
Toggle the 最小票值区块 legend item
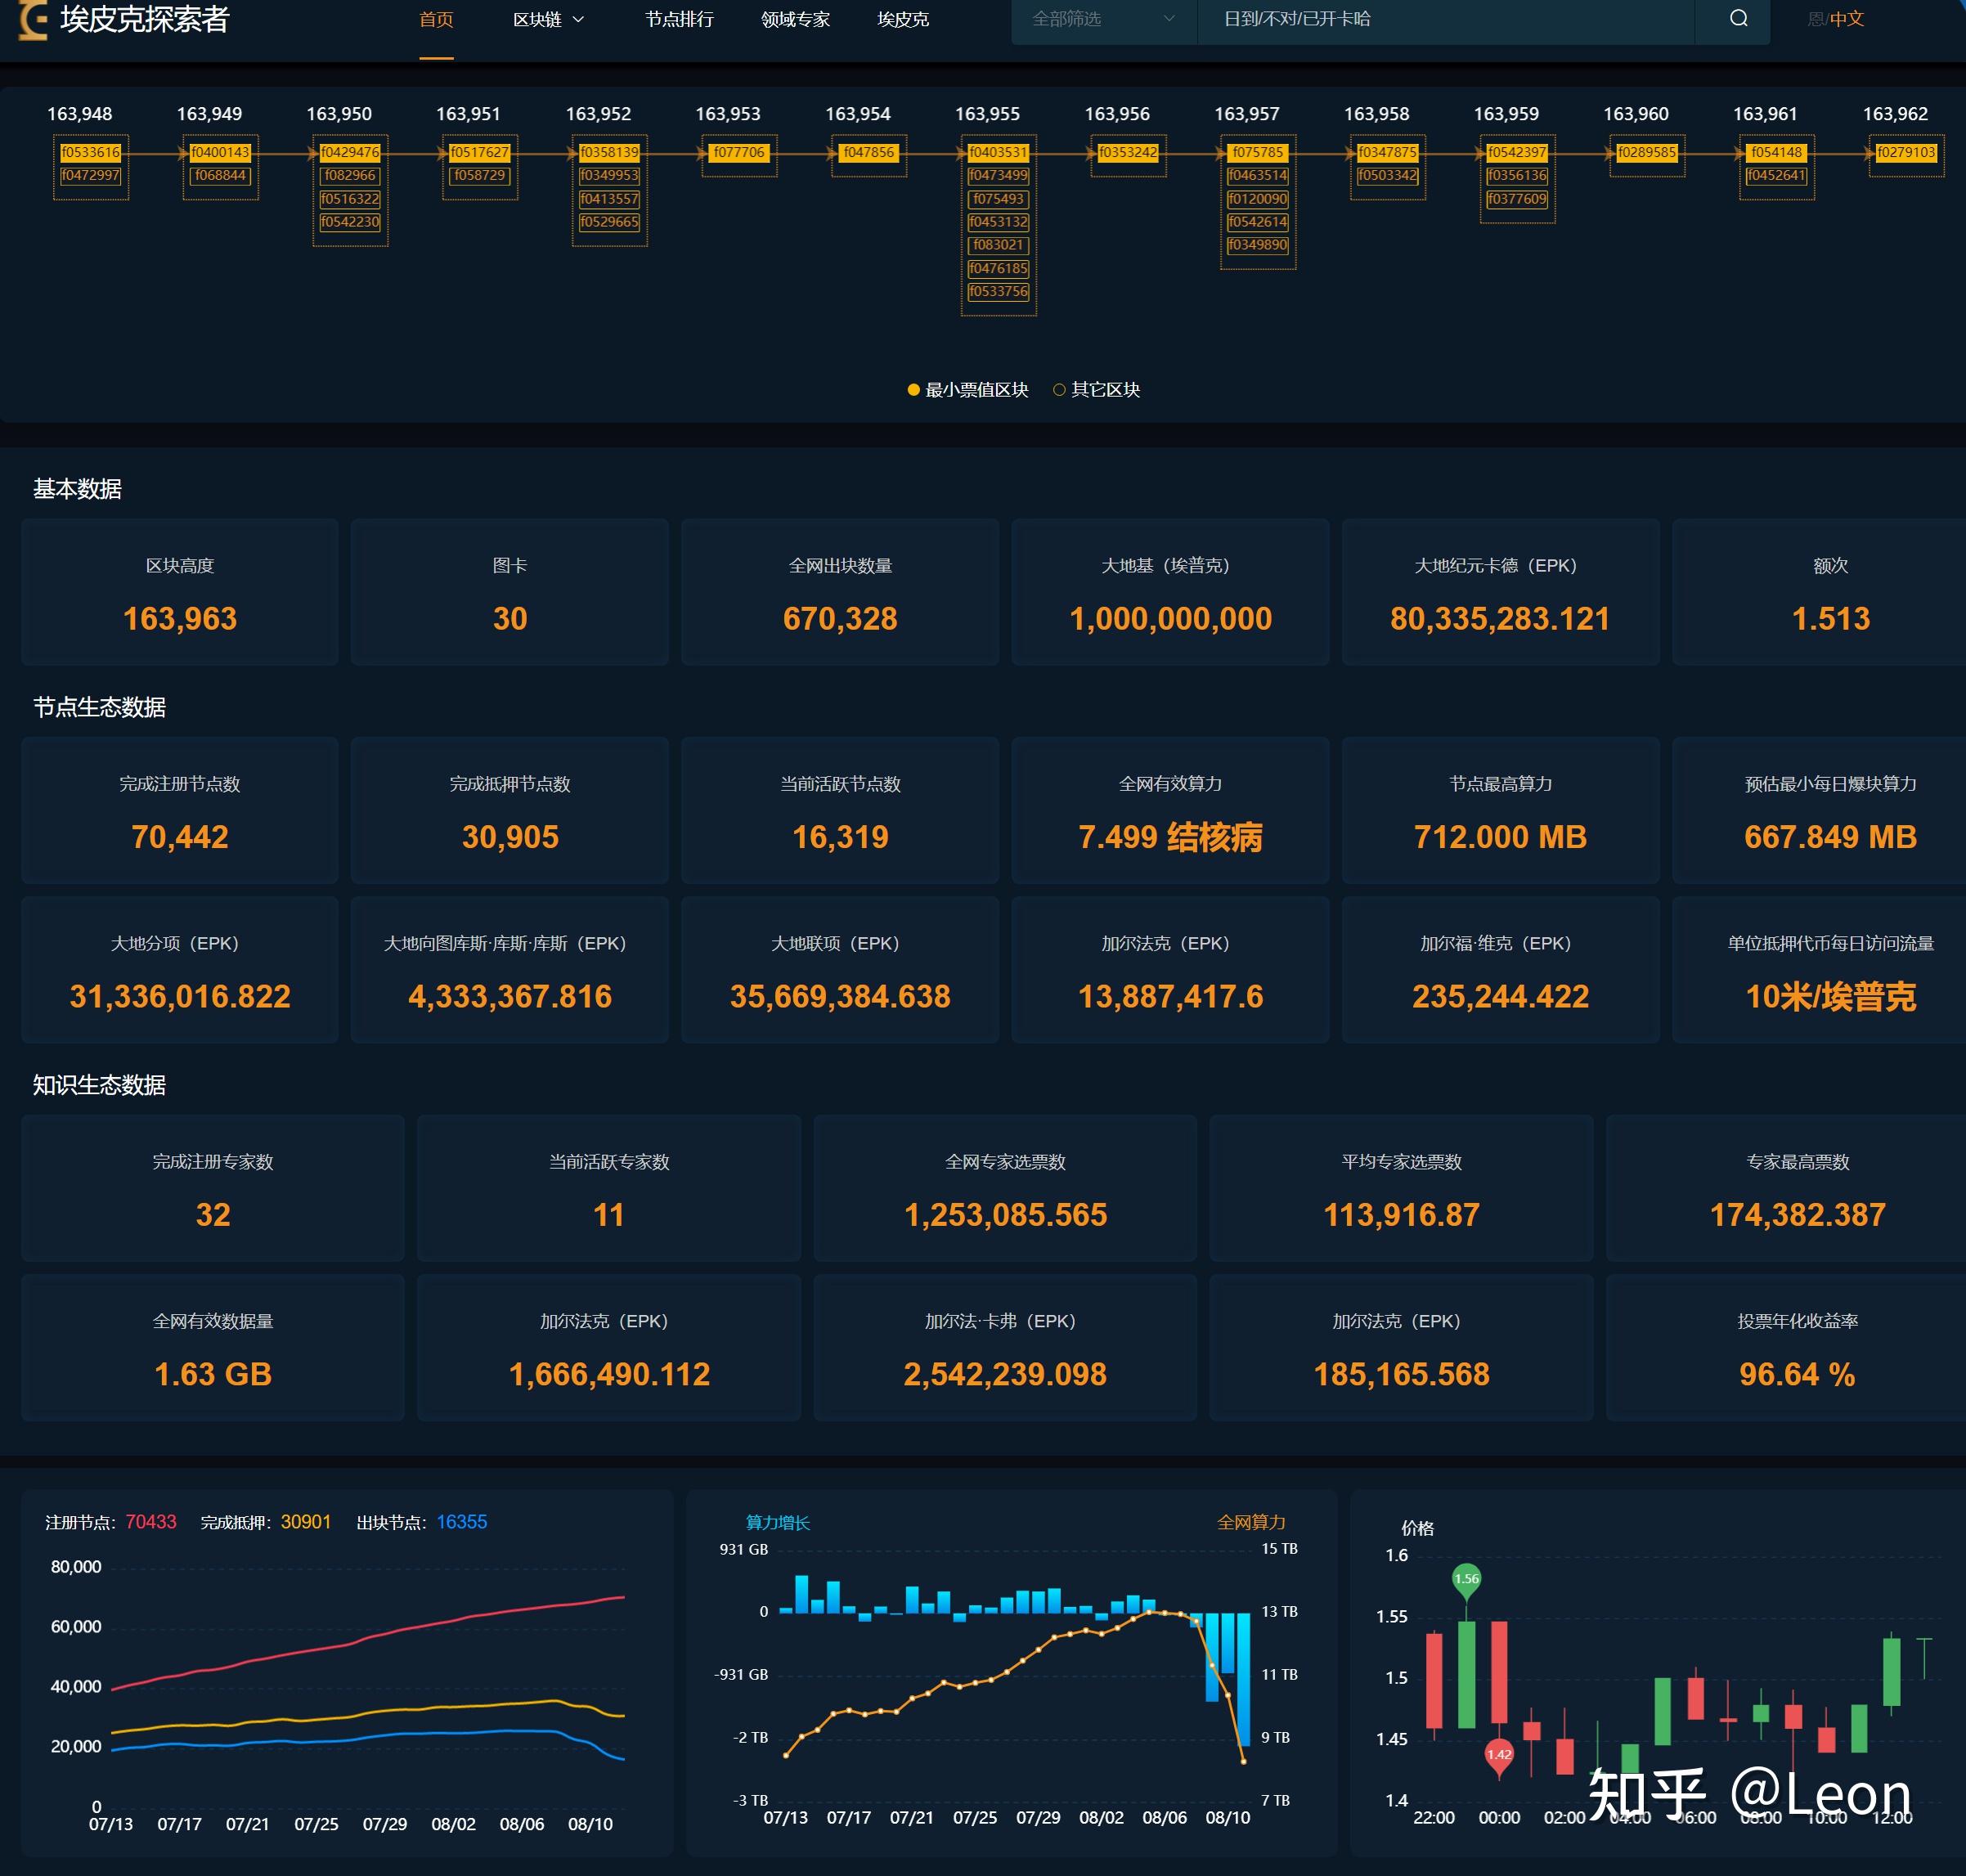pyautogui.click(x=967, y=390)
